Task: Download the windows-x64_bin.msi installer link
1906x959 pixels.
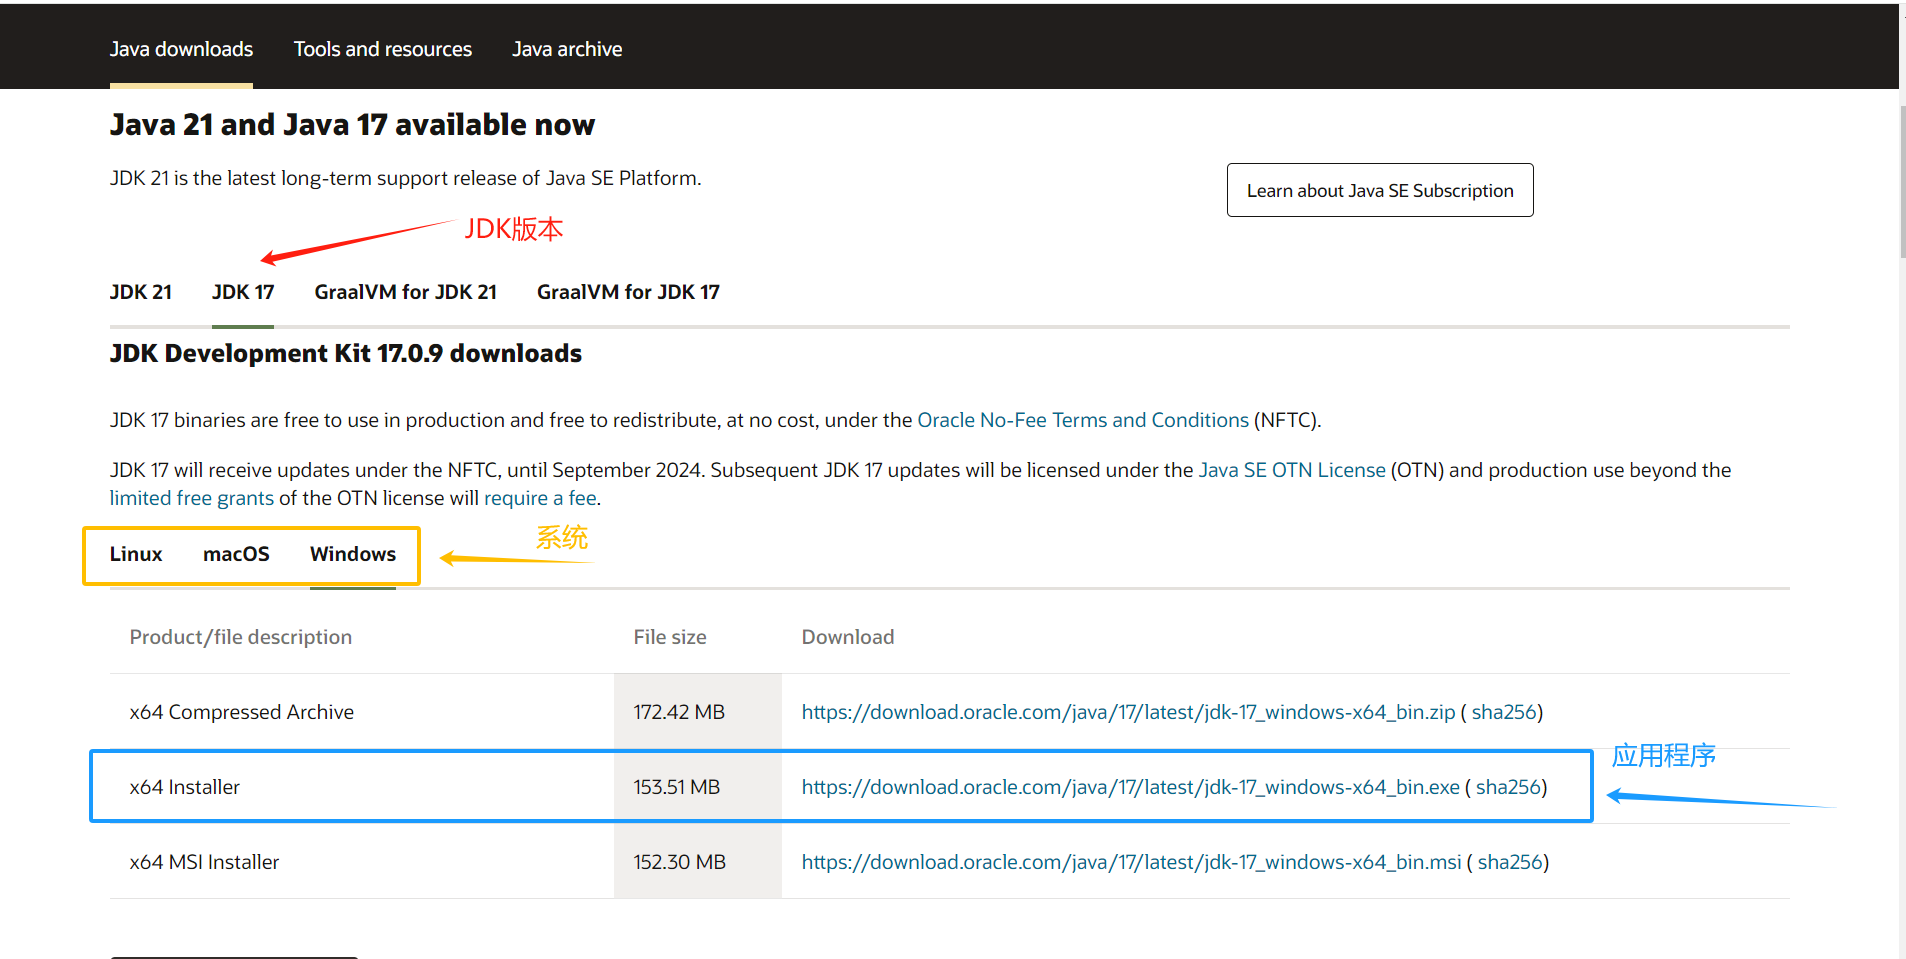Action: [x=1130, y=862]
